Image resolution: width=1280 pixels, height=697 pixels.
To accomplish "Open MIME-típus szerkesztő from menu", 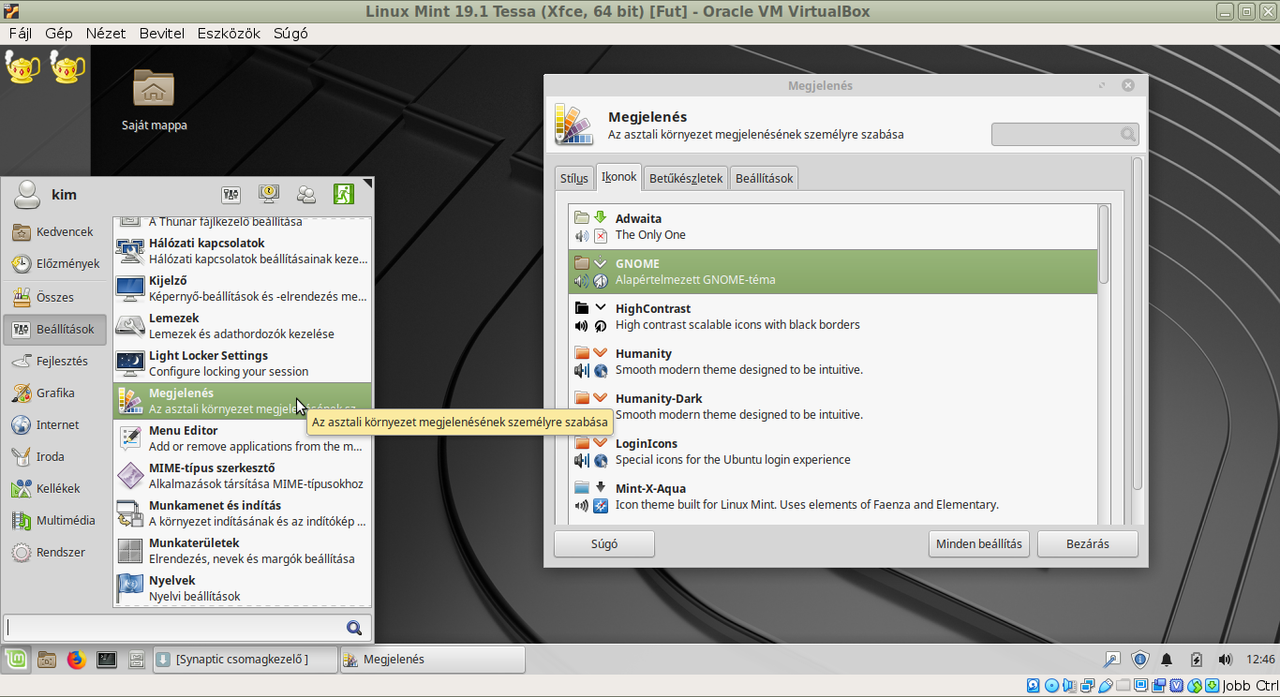I will tap(242, 475).
